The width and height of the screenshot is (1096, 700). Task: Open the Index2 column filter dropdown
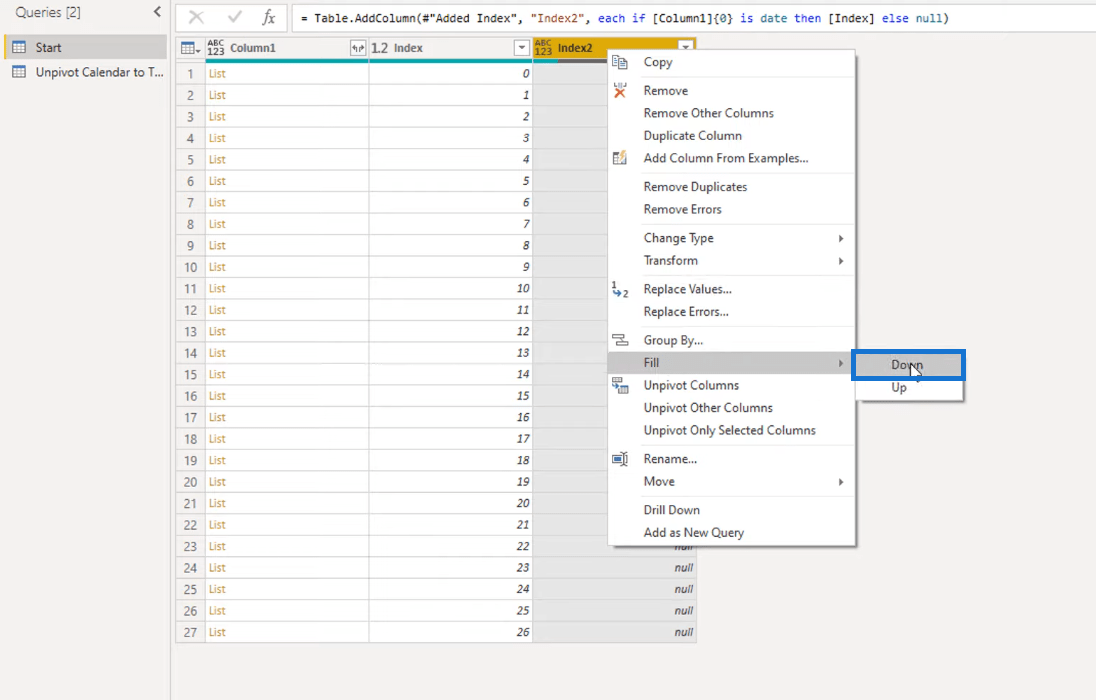click(685, 46)
